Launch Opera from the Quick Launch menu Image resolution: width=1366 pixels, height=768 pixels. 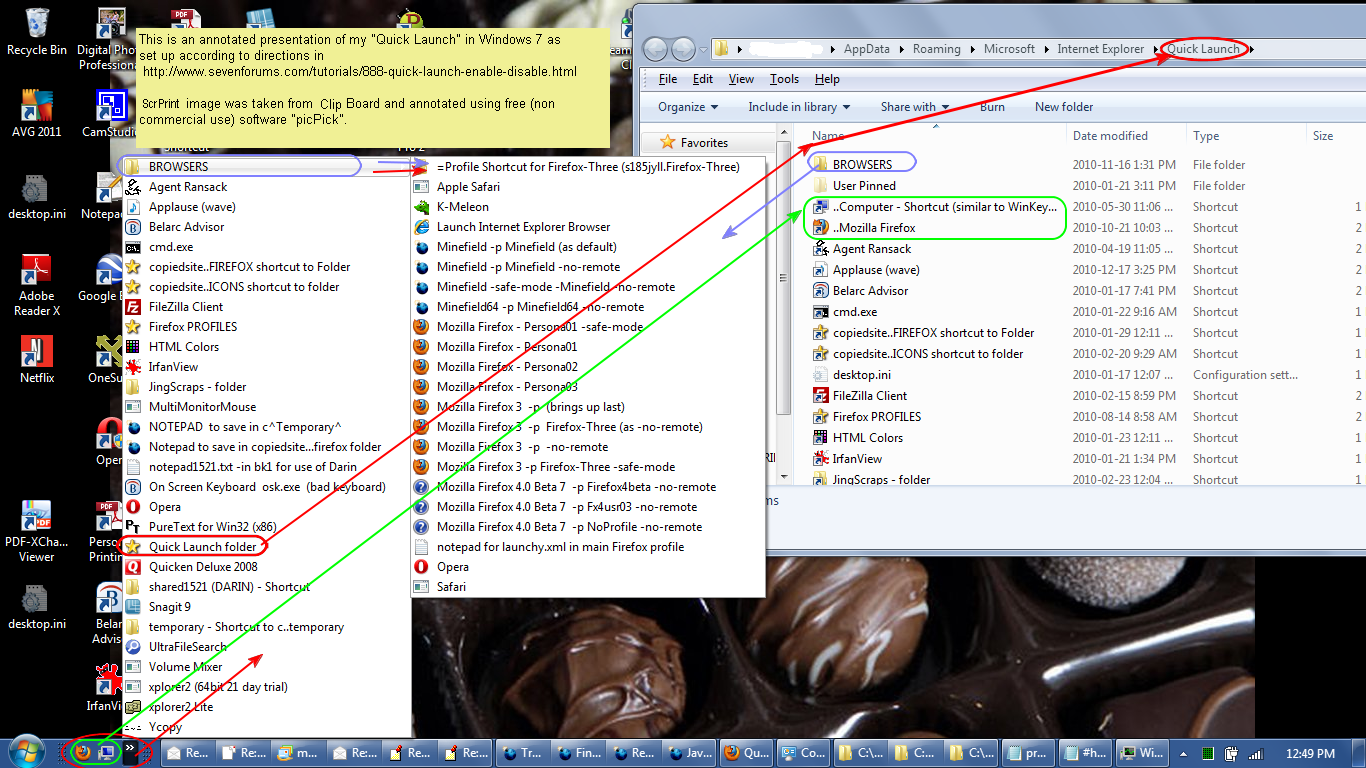165,507
